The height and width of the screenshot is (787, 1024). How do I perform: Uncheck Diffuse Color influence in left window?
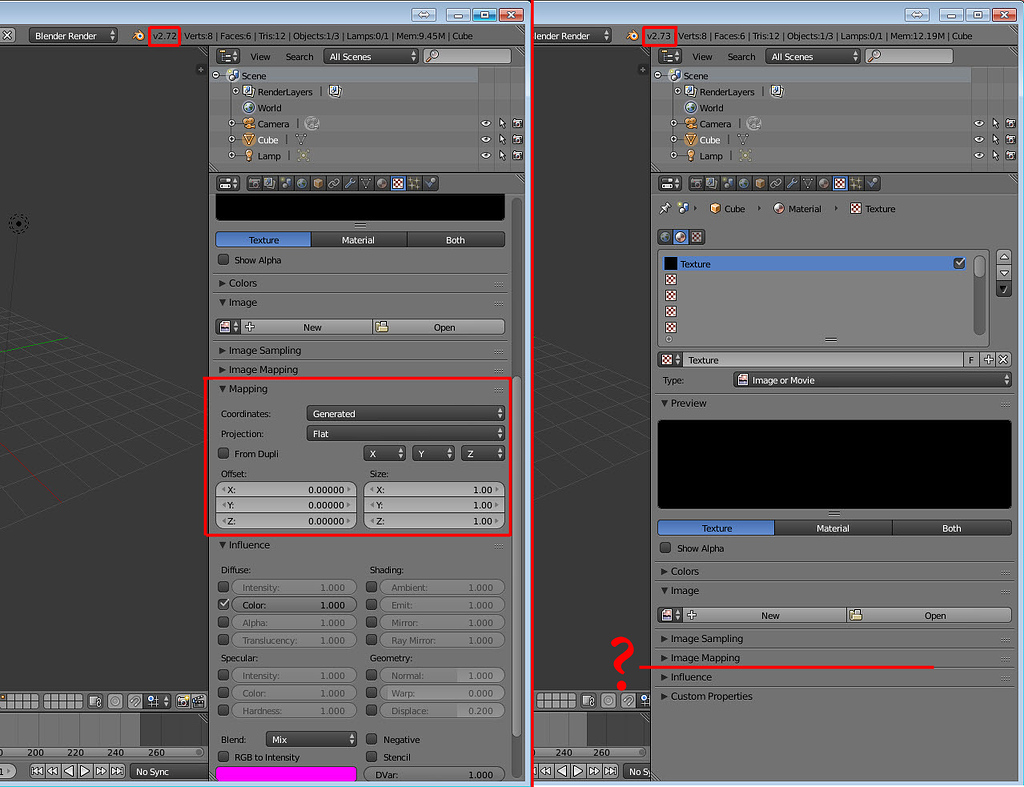click(x=223, y=605)
